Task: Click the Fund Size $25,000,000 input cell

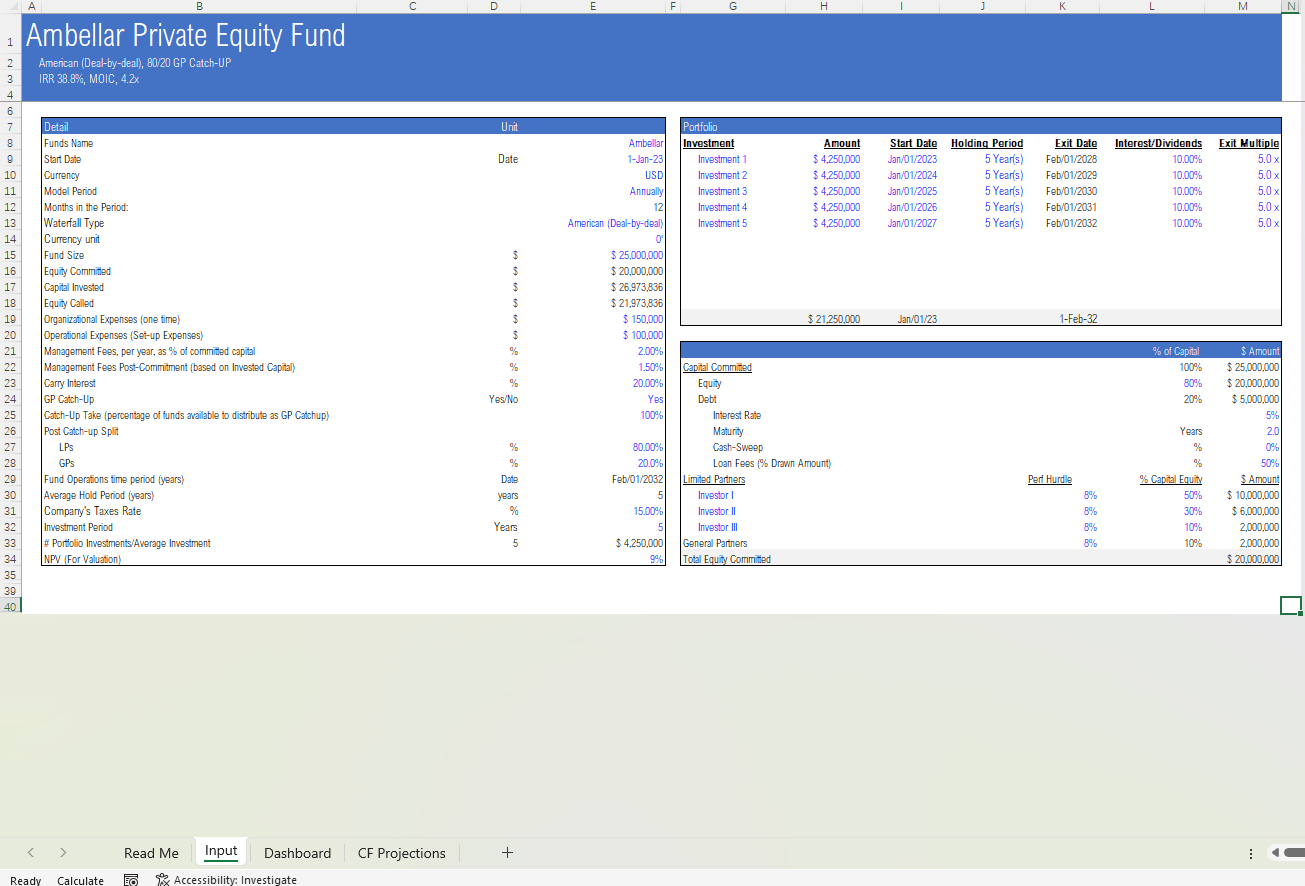Action: [636, 255]
